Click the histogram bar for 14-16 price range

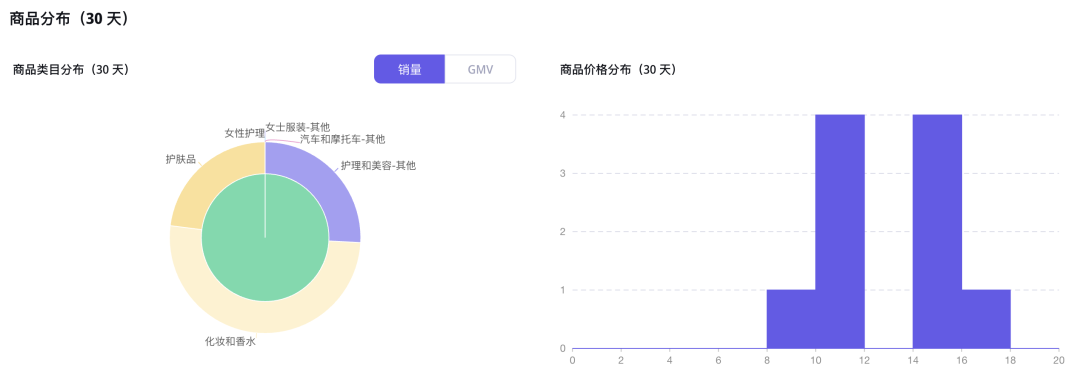937,231
